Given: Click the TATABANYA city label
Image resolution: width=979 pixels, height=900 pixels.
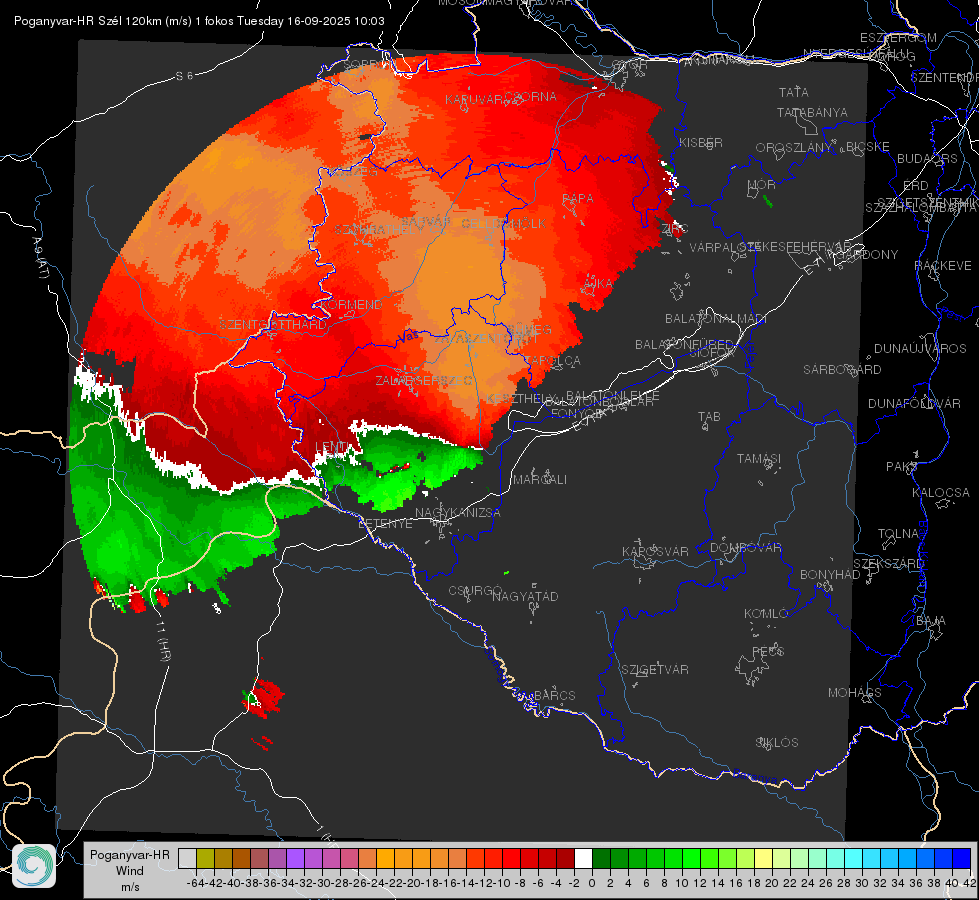Looking at the screenshot, I should click(x=812, y=112).
